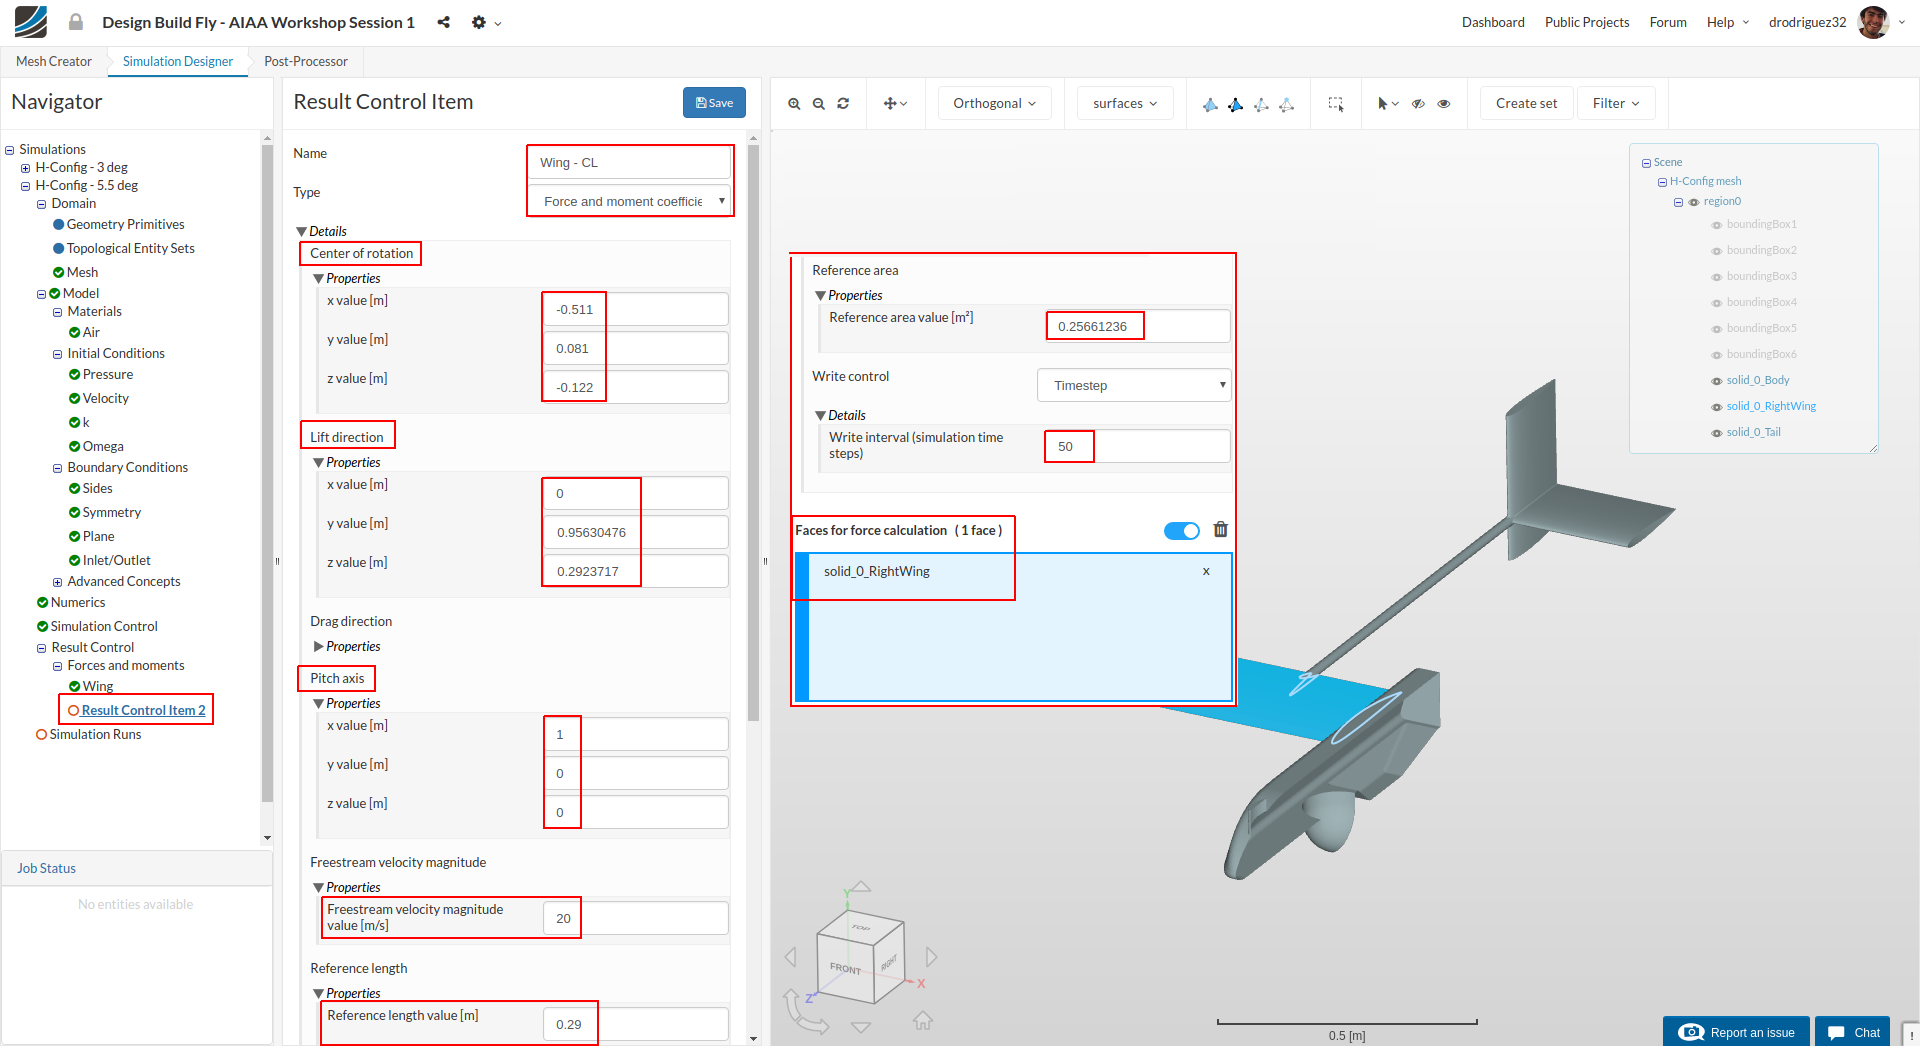
Task: Open the cursor selection mode tool
Action: [1388, 104]
